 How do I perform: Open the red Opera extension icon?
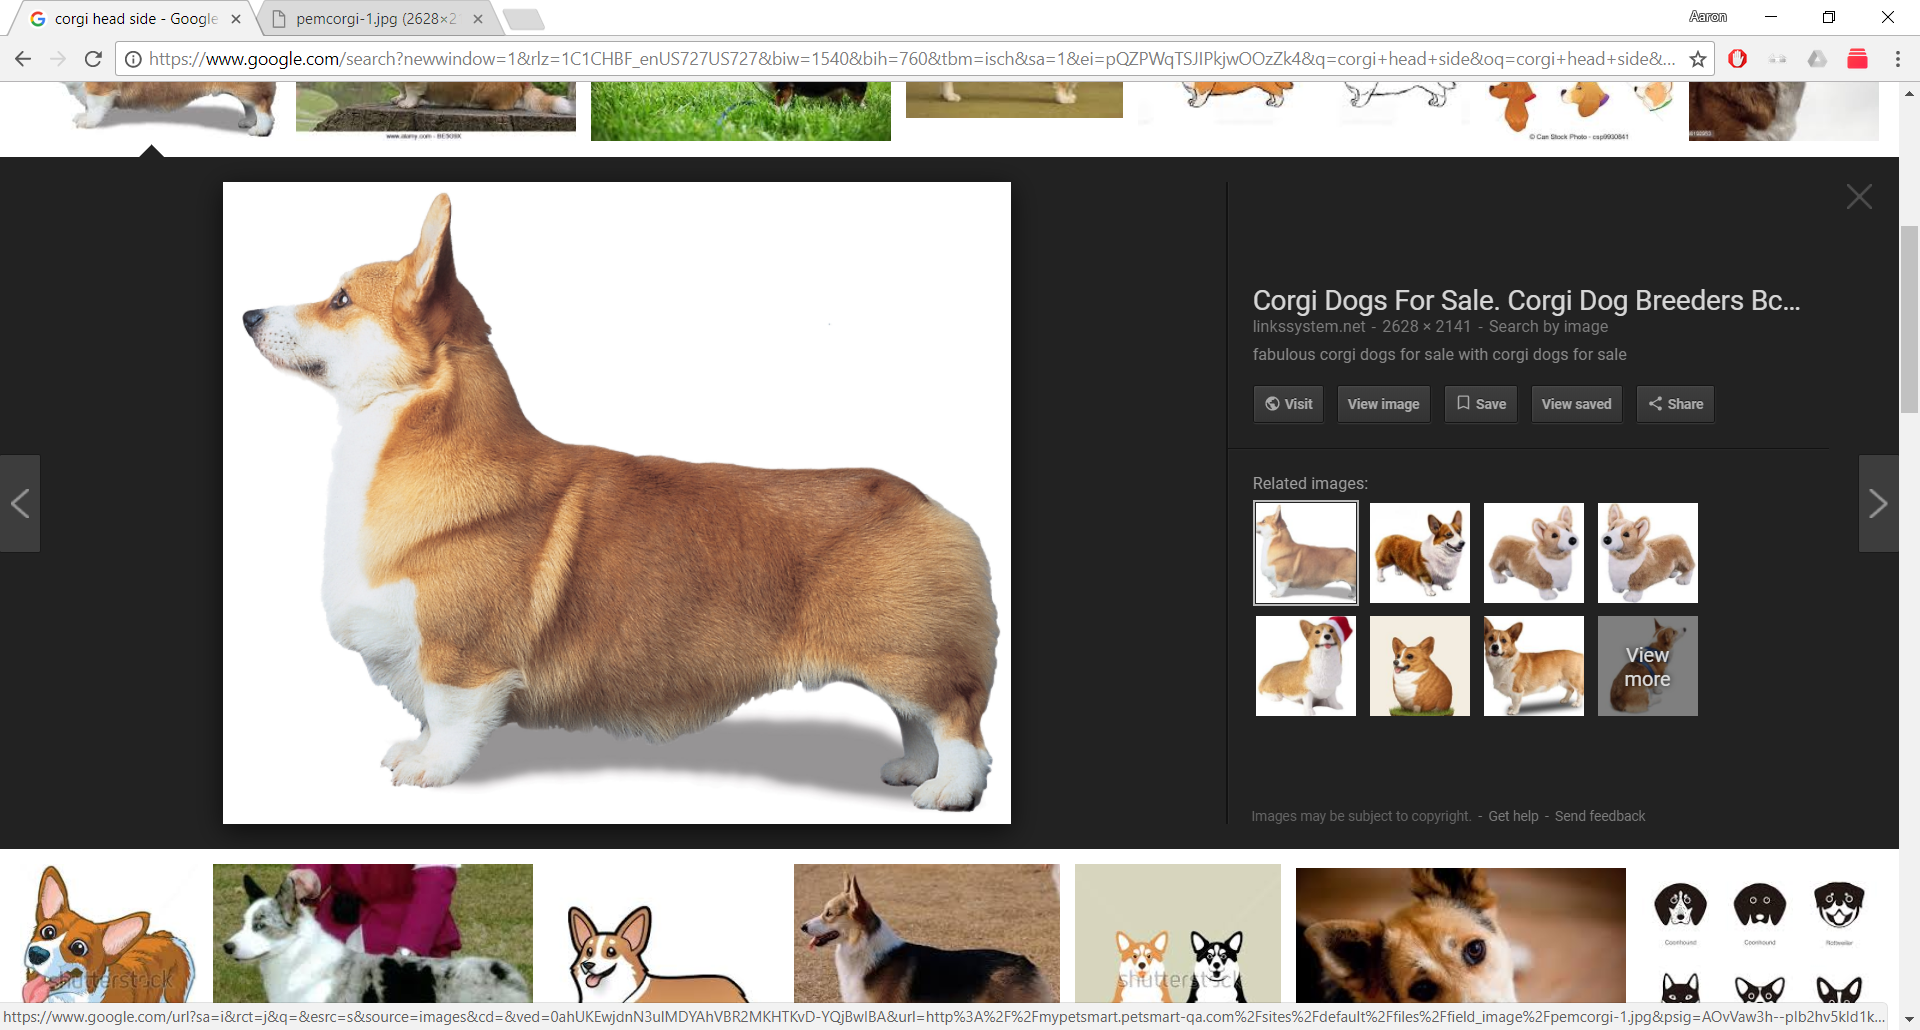1738,59
